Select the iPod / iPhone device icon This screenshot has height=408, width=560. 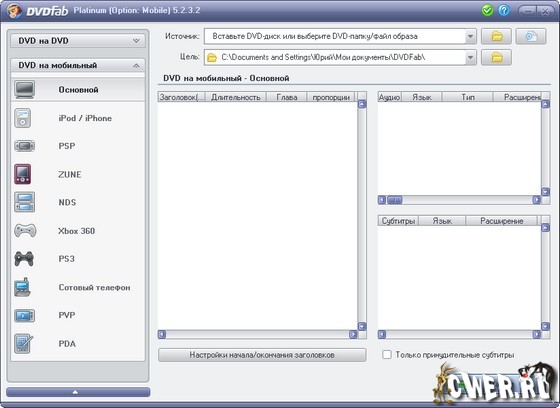pyautogui.click(x=22, y=118)
